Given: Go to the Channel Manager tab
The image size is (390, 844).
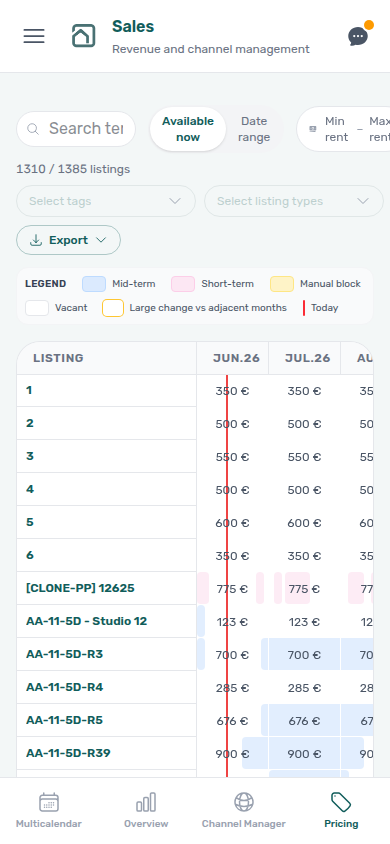Looking at the screenshot, I should (x=244, y=811).
